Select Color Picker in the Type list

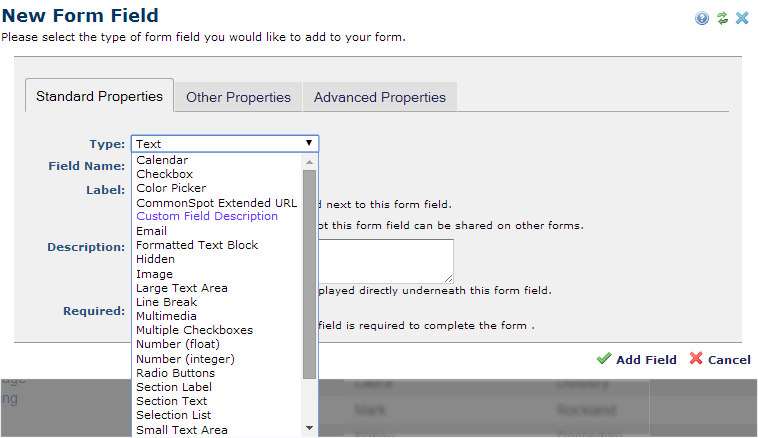click(x=171, y=188)
